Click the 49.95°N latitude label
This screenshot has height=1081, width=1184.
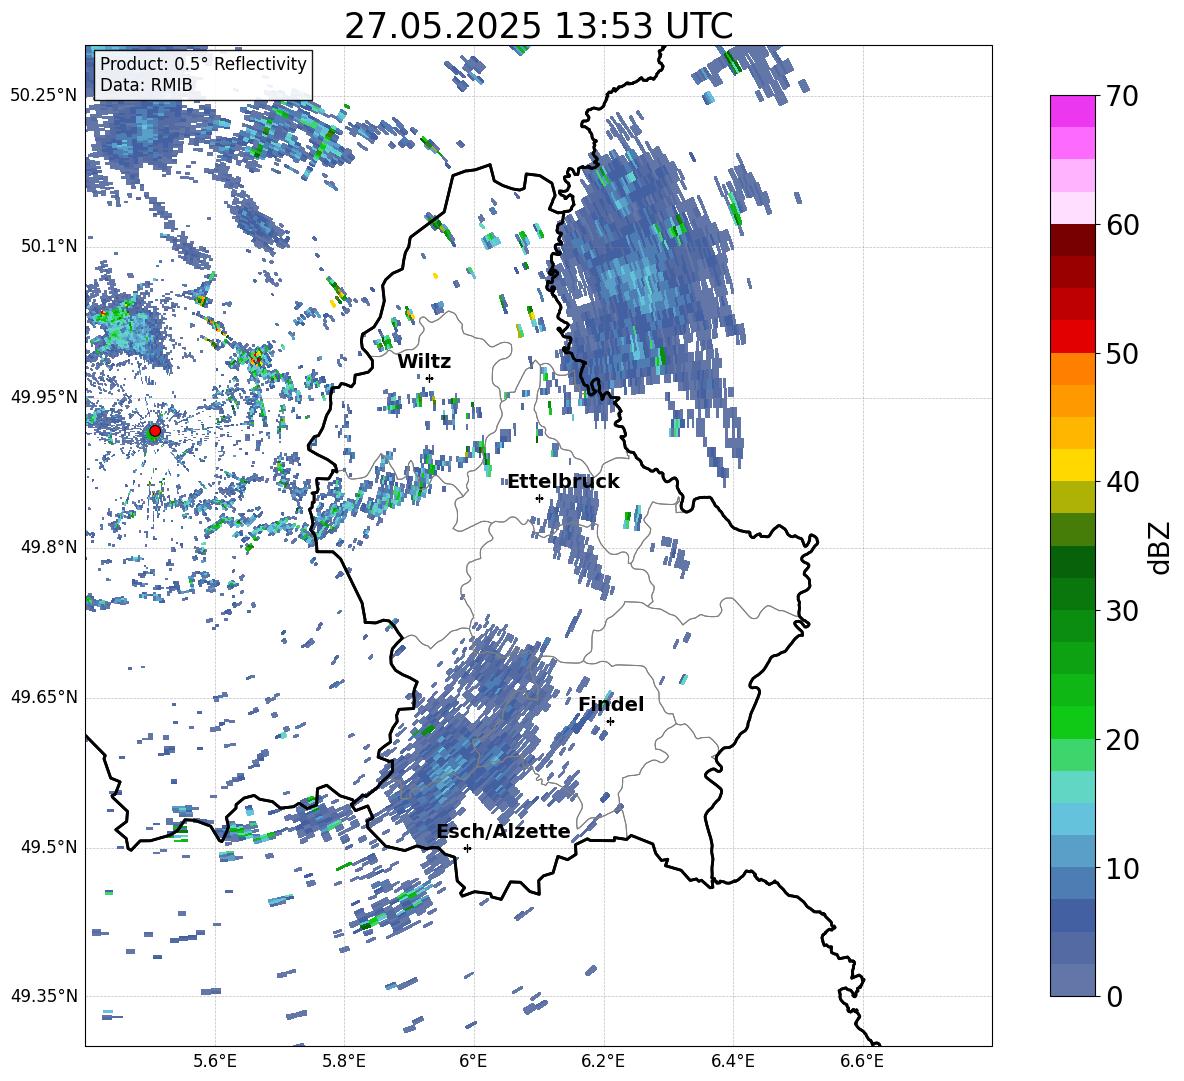coord(44,397)
